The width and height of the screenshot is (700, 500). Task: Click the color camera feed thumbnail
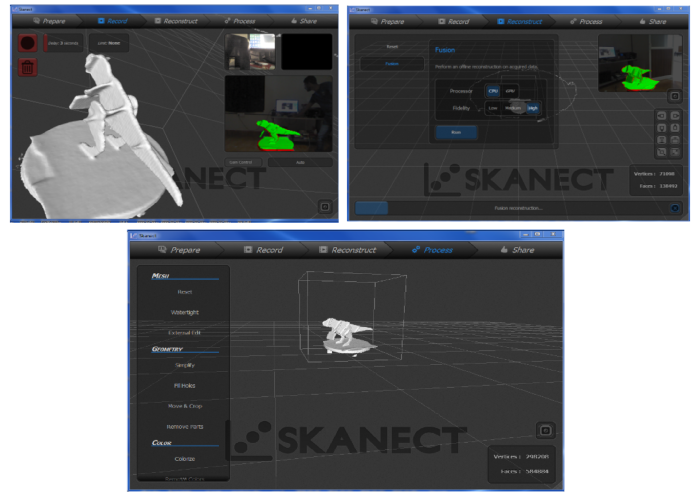coord(250,52)
